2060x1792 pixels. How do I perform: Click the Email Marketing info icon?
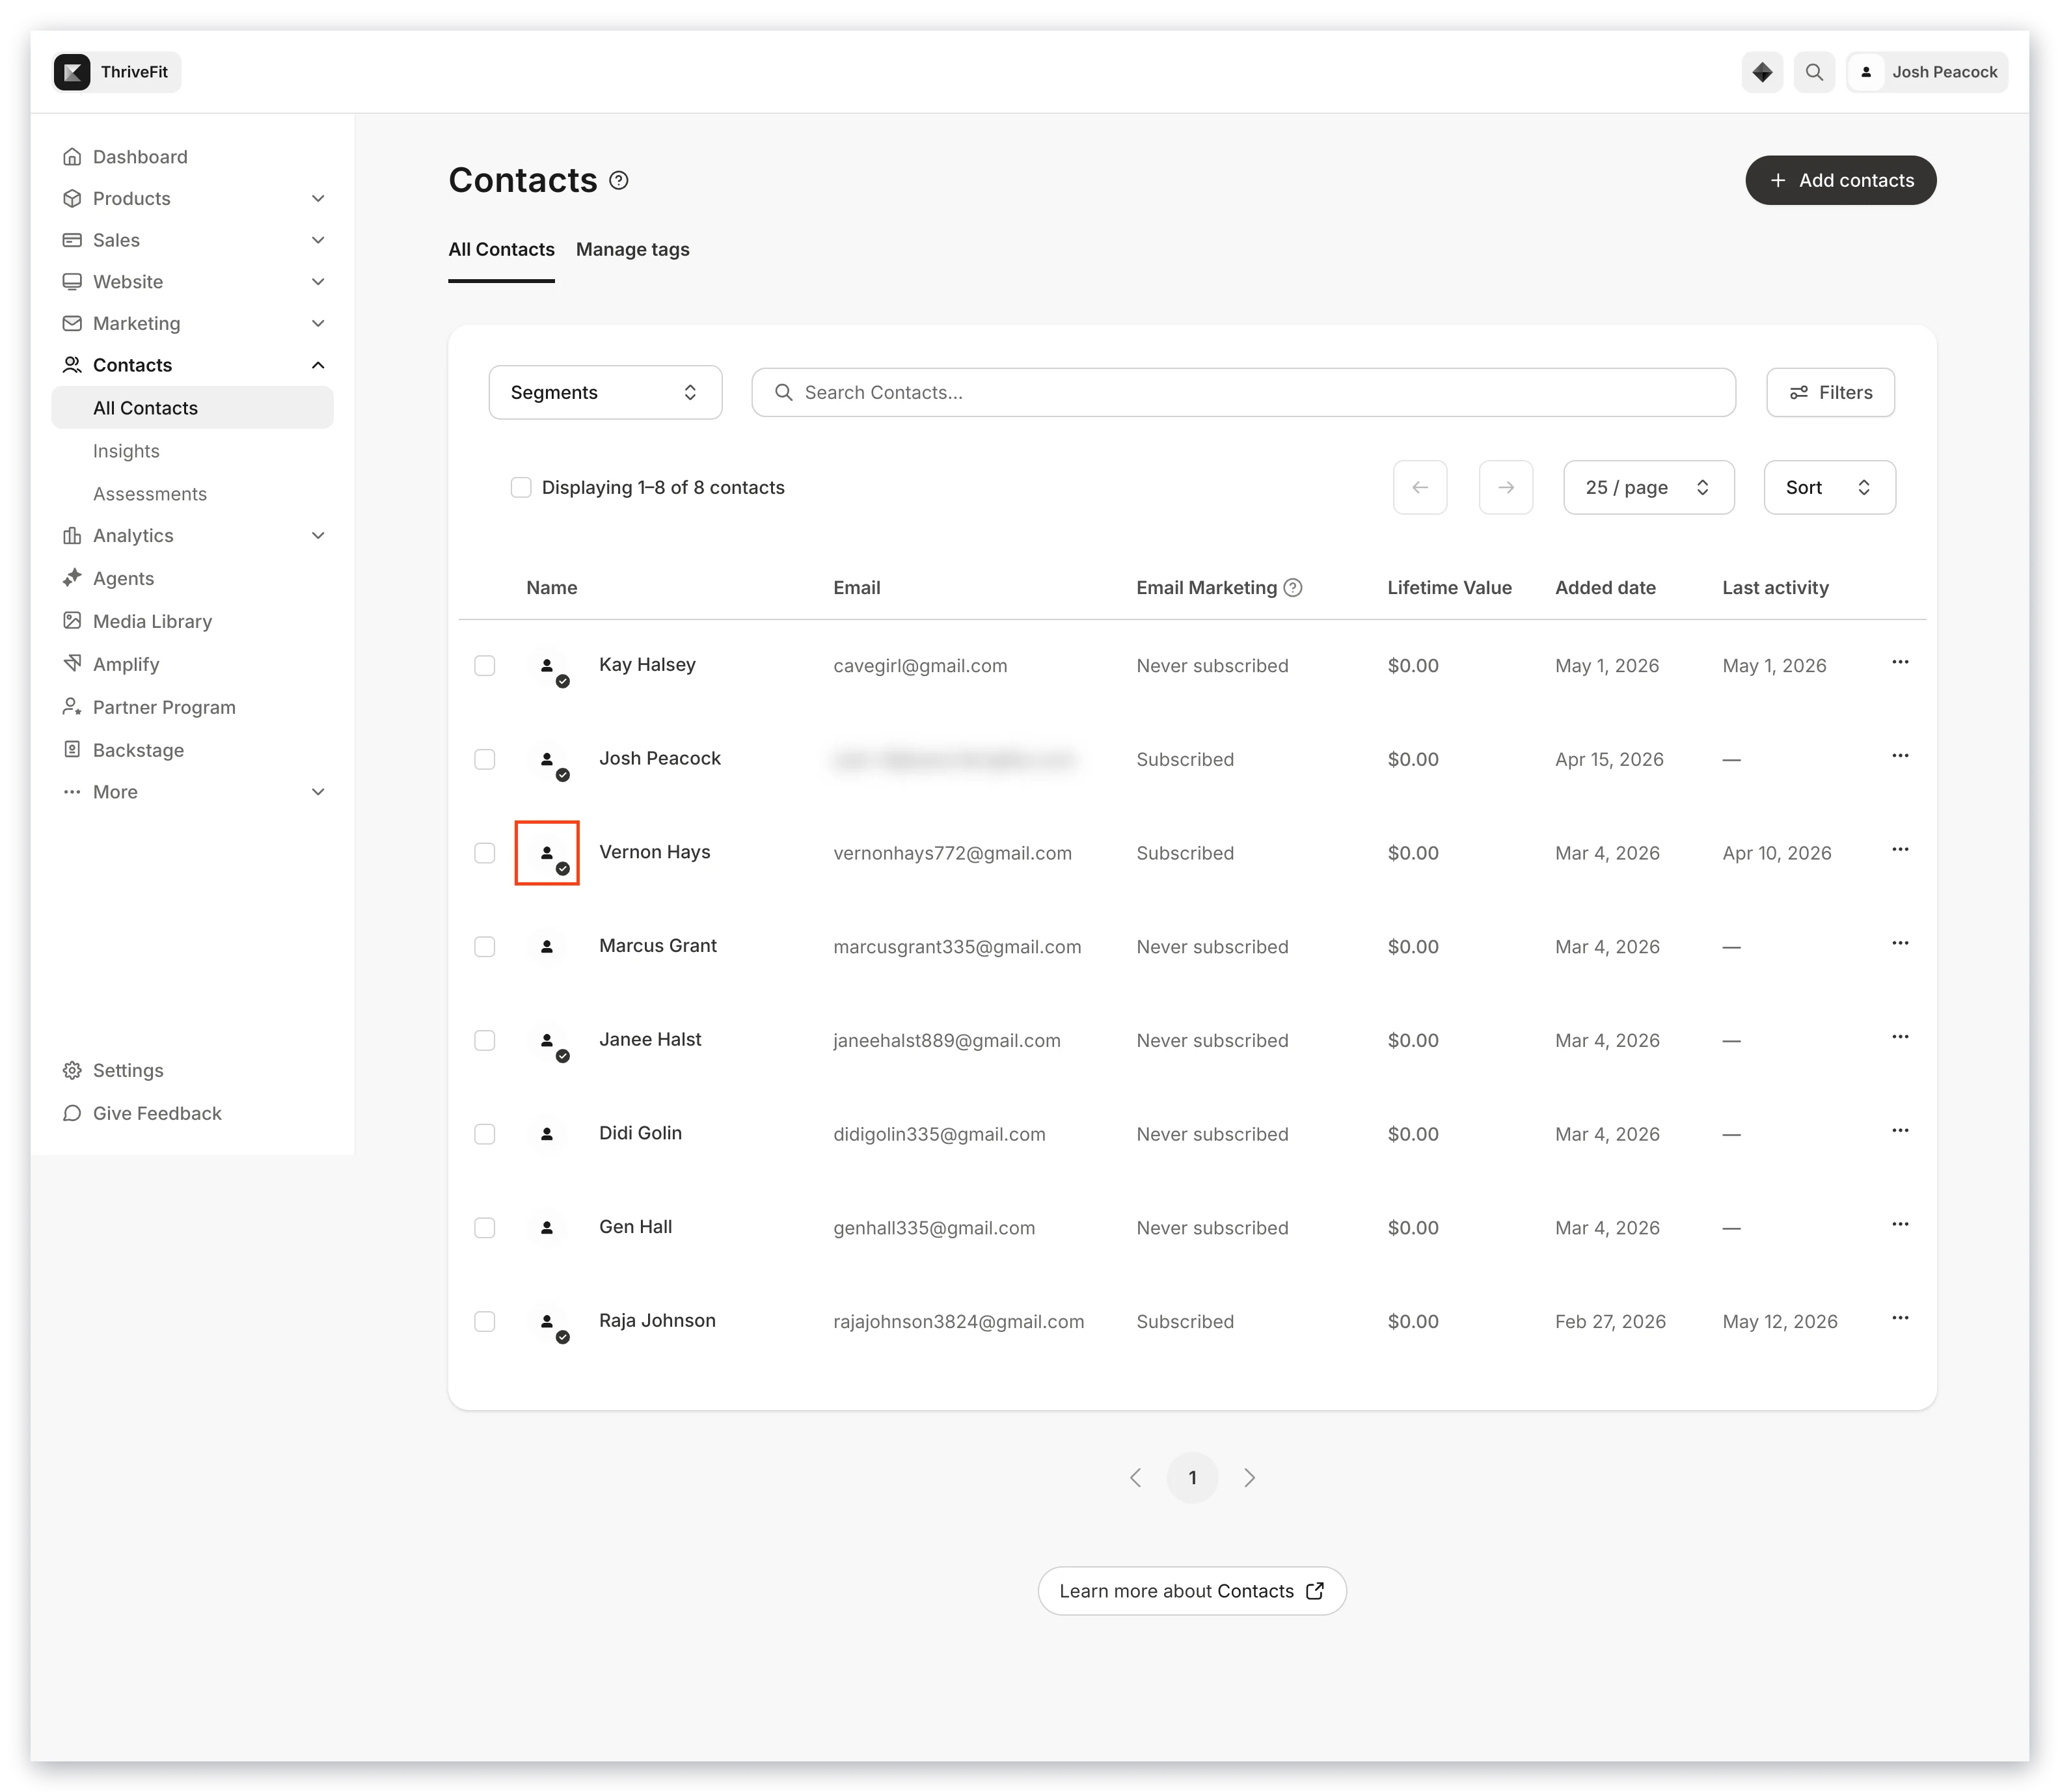point(1293,588)
